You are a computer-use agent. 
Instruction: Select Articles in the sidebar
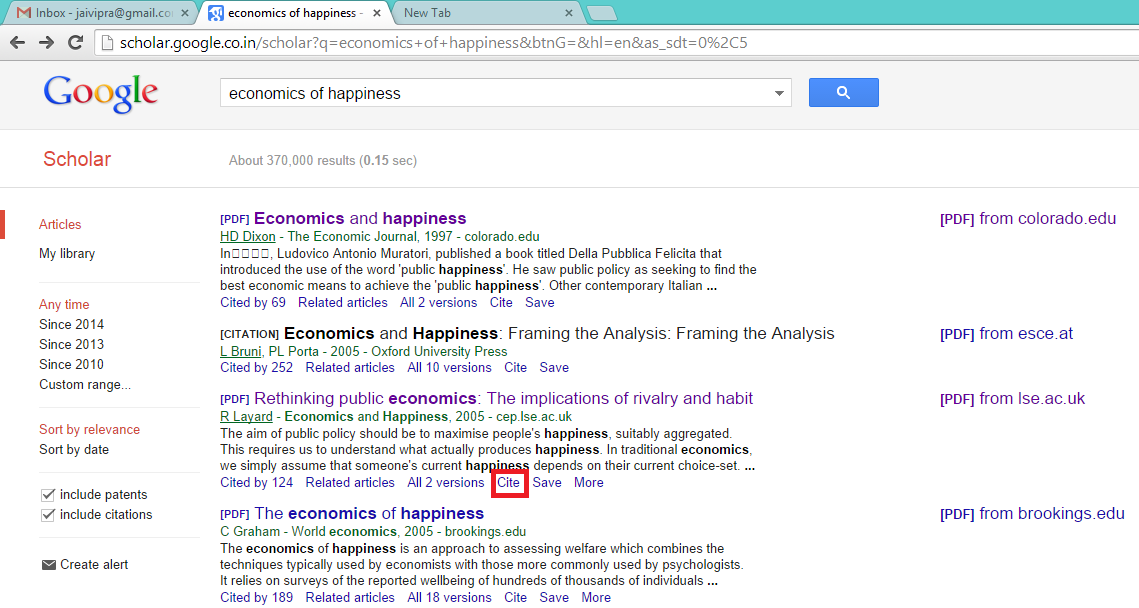[x=60, y=224]
